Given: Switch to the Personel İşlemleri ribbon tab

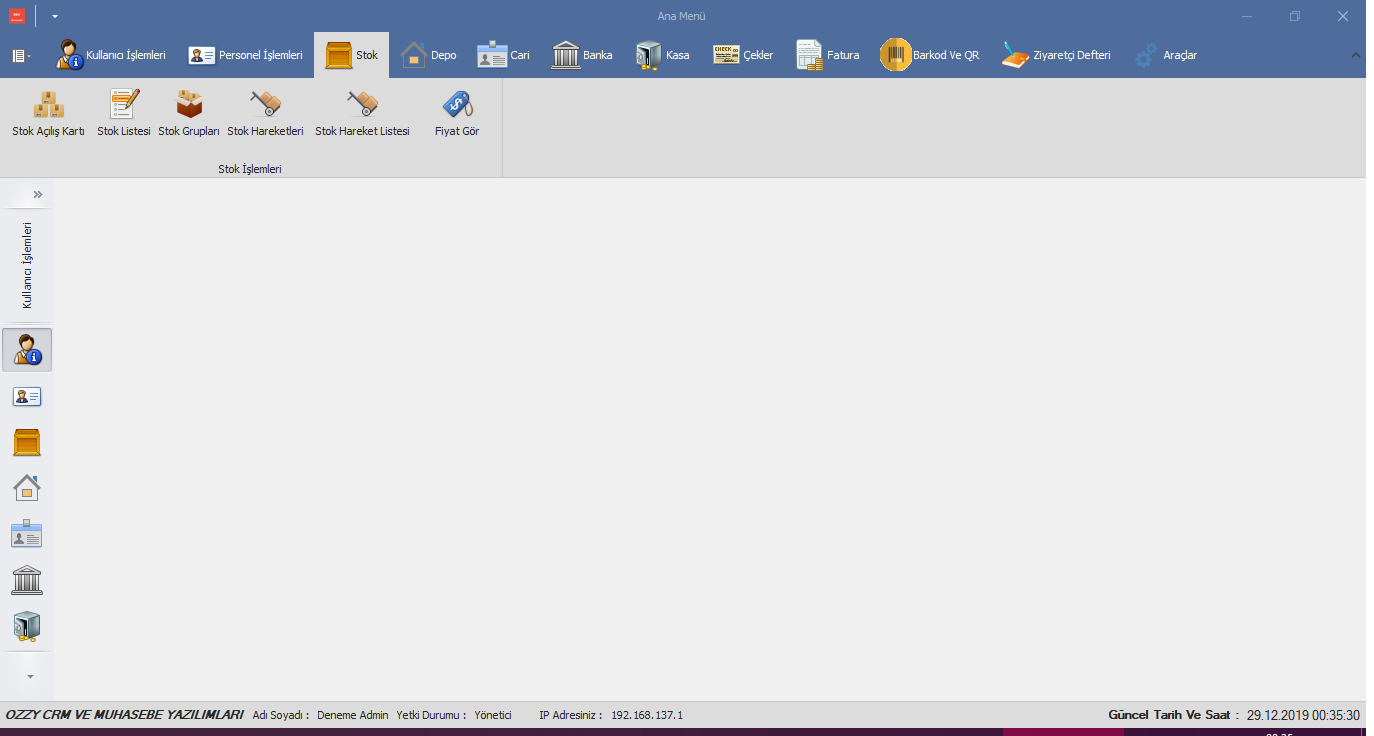Looking at the screenshot, I should coord(246,55).
